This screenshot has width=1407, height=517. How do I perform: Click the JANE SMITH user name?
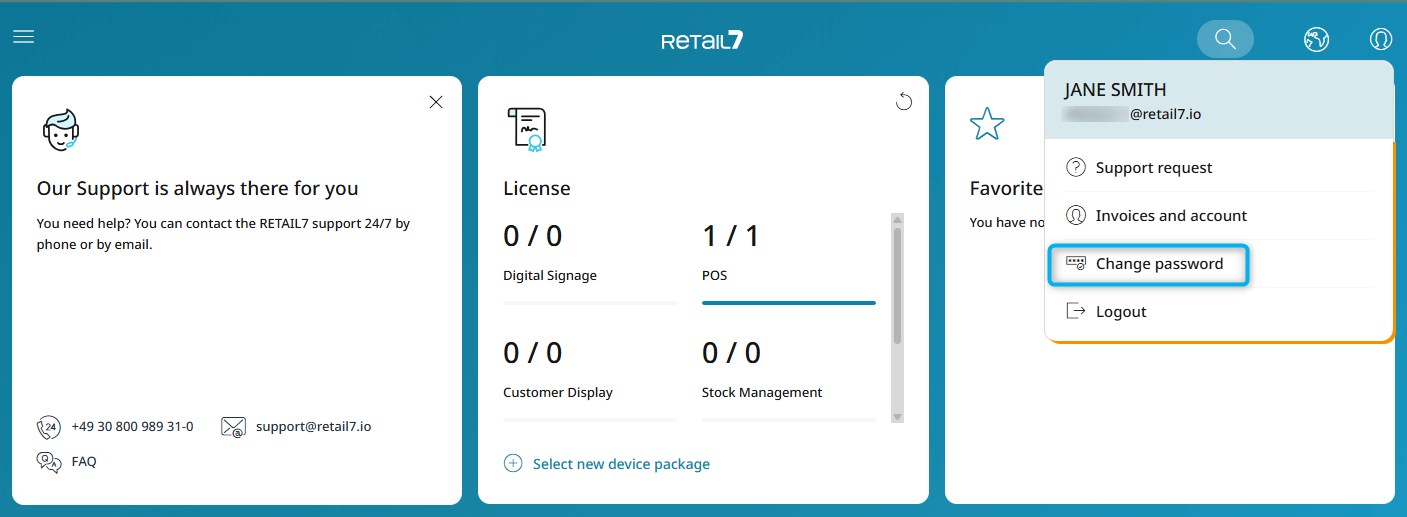1115,90
